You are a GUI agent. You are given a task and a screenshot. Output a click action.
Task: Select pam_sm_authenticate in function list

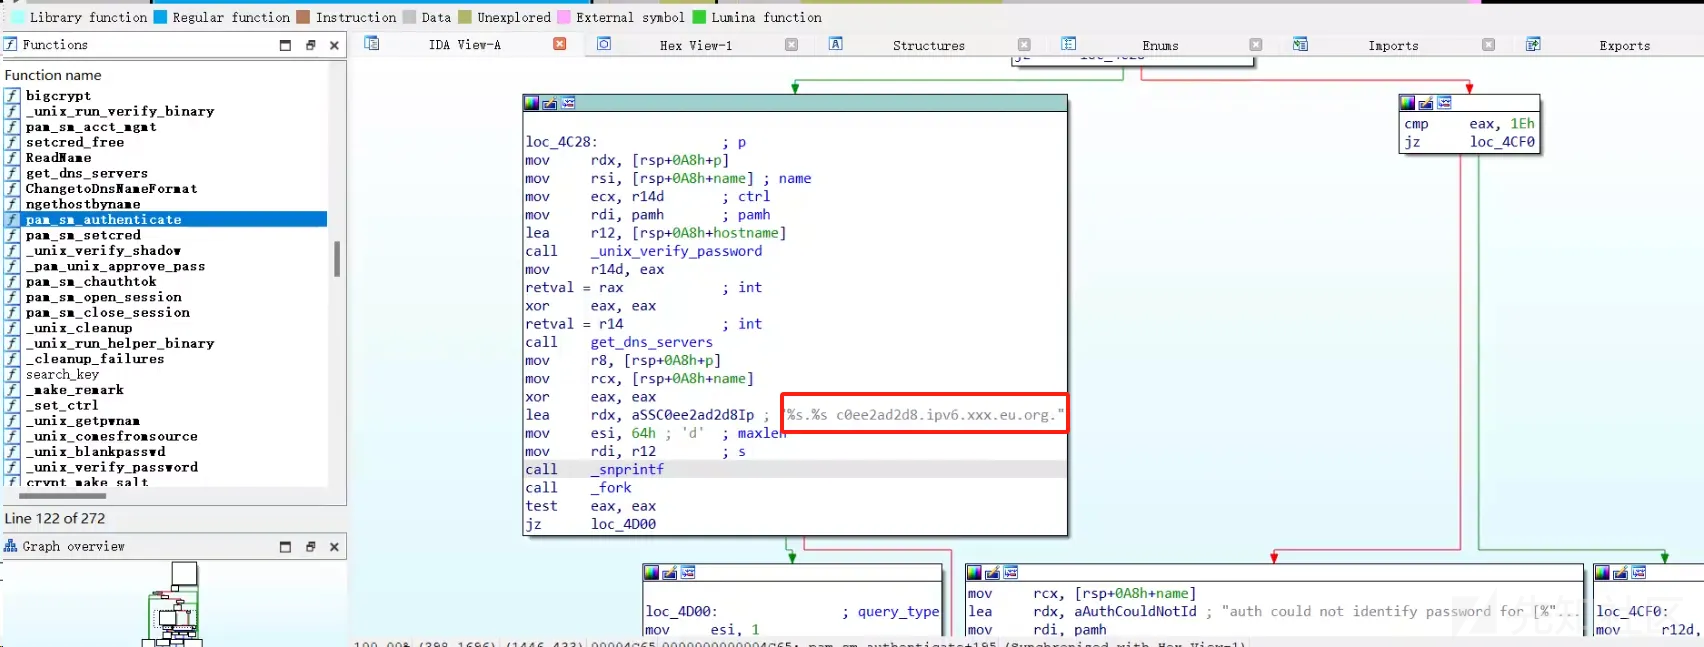[x=165, y=219]
